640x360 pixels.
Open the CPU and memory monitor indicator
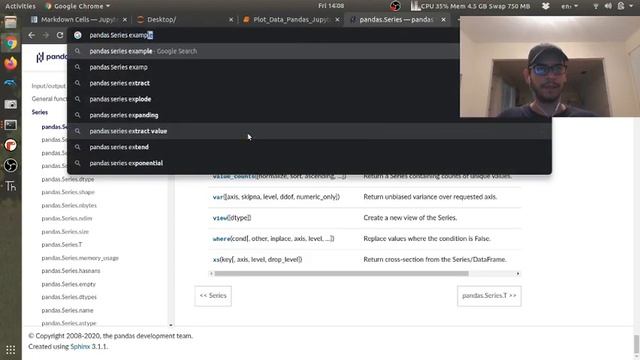click(470, 6)
